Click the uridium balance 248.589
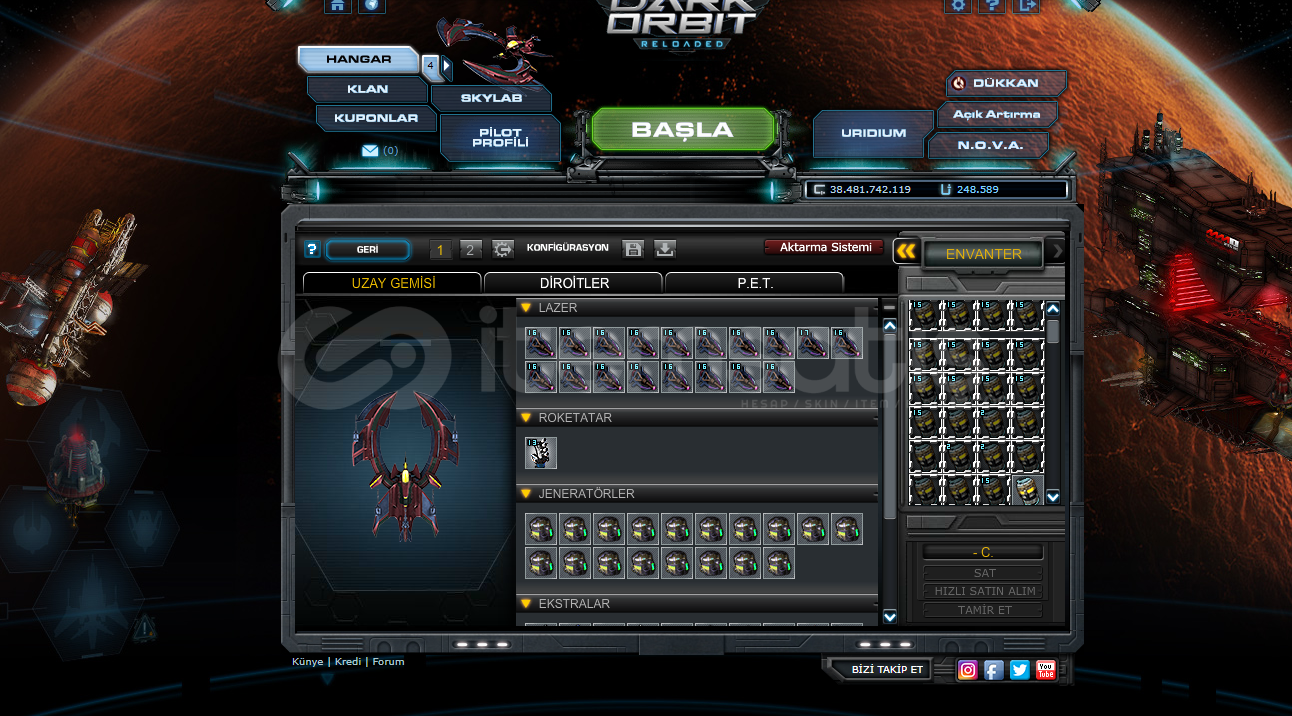Image resolution: width=1292 pixels, height=716 pixels. [x=977, y=189]
